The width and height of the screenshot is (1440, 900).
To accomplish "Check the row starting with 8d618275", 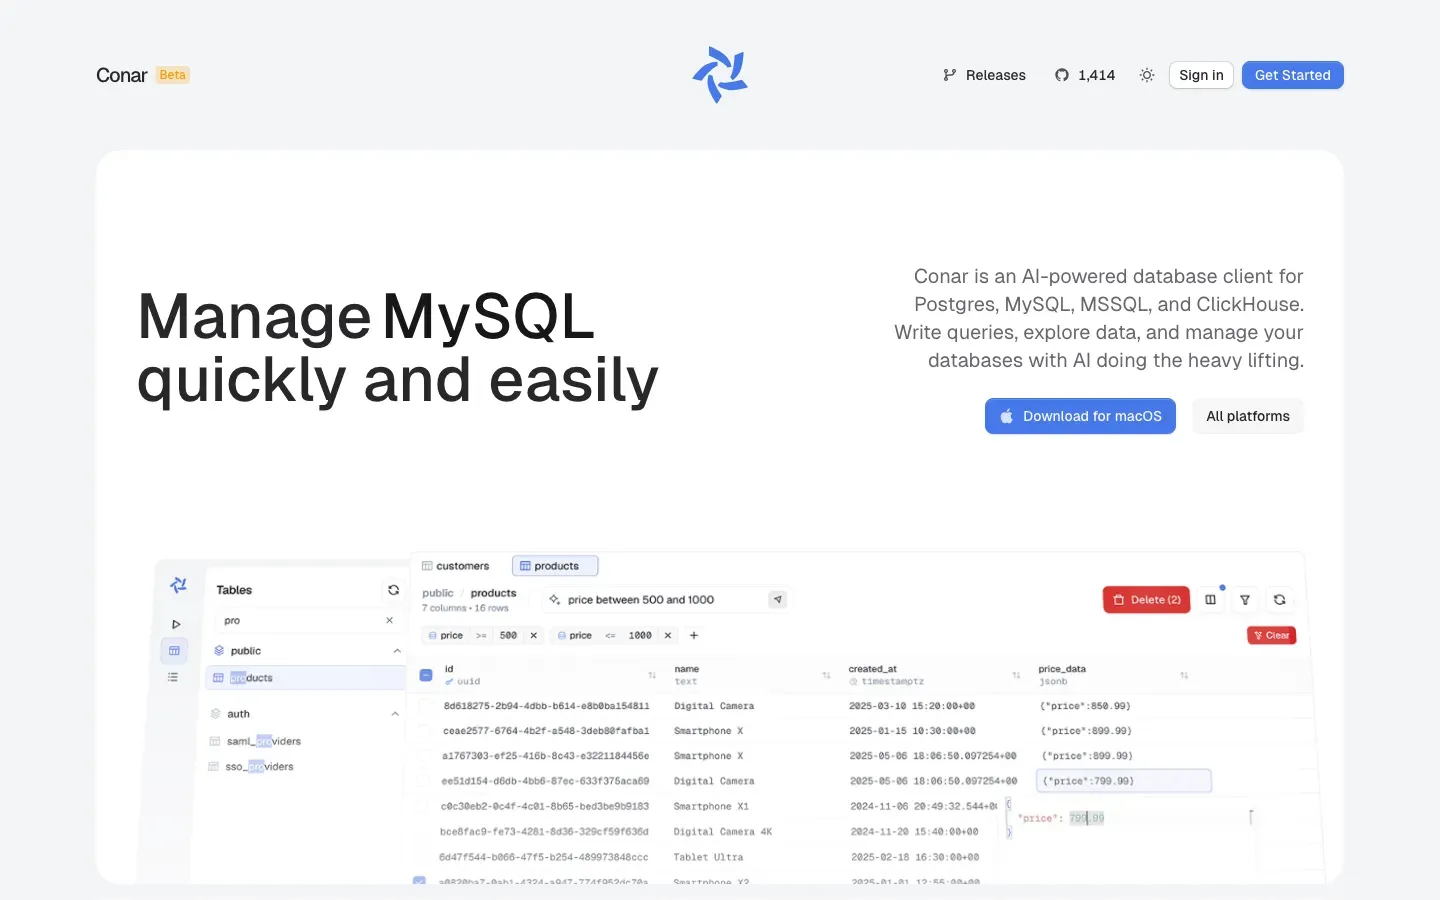I will 424,706.
